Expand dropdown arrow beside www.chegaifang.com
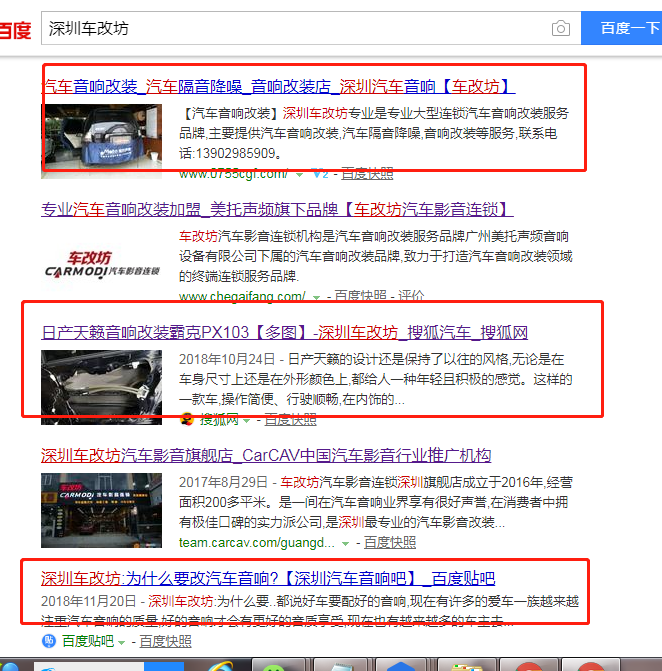The image size is (662, 671). pyautogui.click(x=316, y=297)
